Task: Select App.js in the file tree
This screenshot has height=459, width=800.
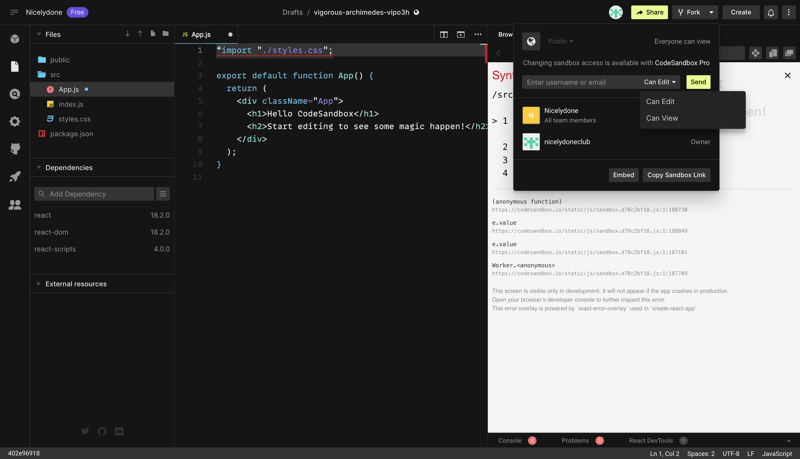Action: 102,89
